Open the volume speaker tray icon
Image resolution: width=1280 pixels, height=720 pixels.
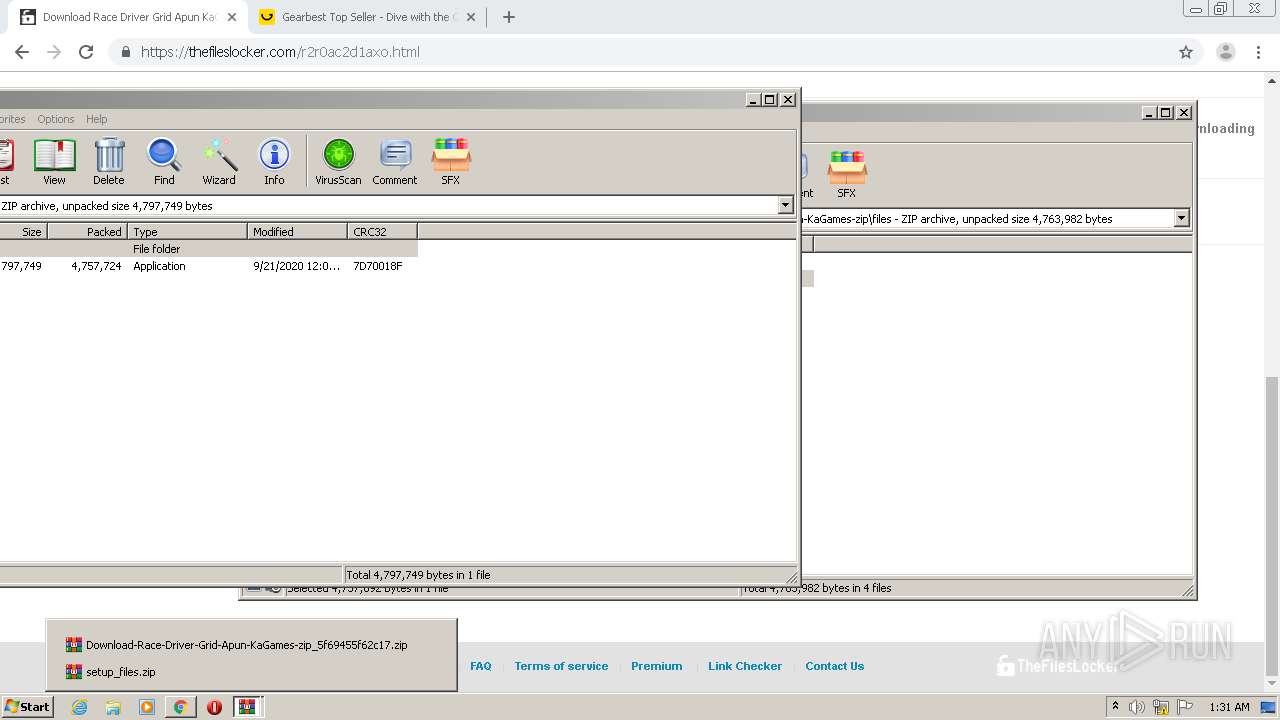pos(1136,707)
